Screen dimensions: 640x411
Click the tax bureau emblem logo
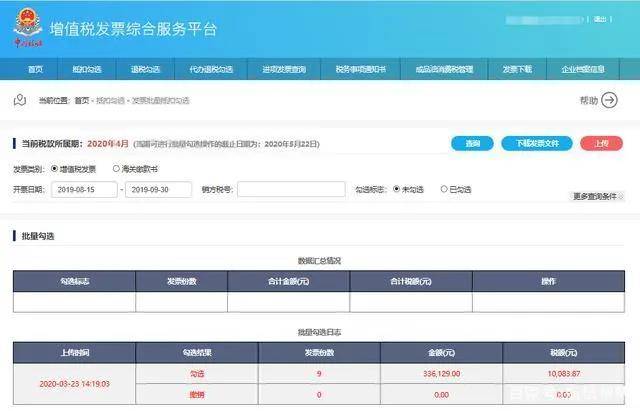[28, 28]
